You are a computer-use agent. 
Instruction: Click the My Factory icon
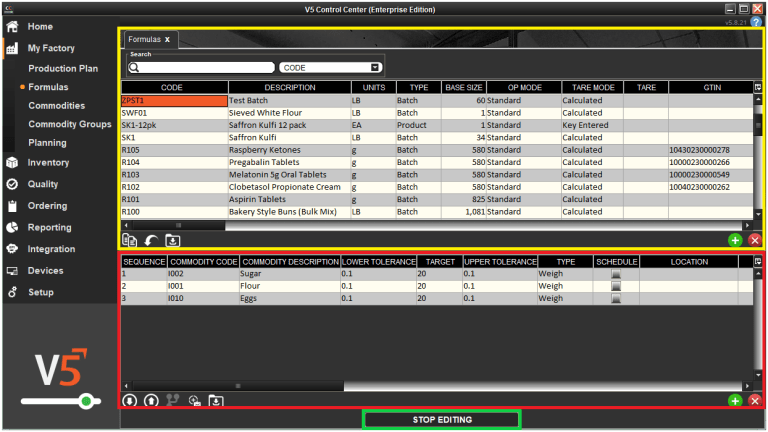(12, 48)
